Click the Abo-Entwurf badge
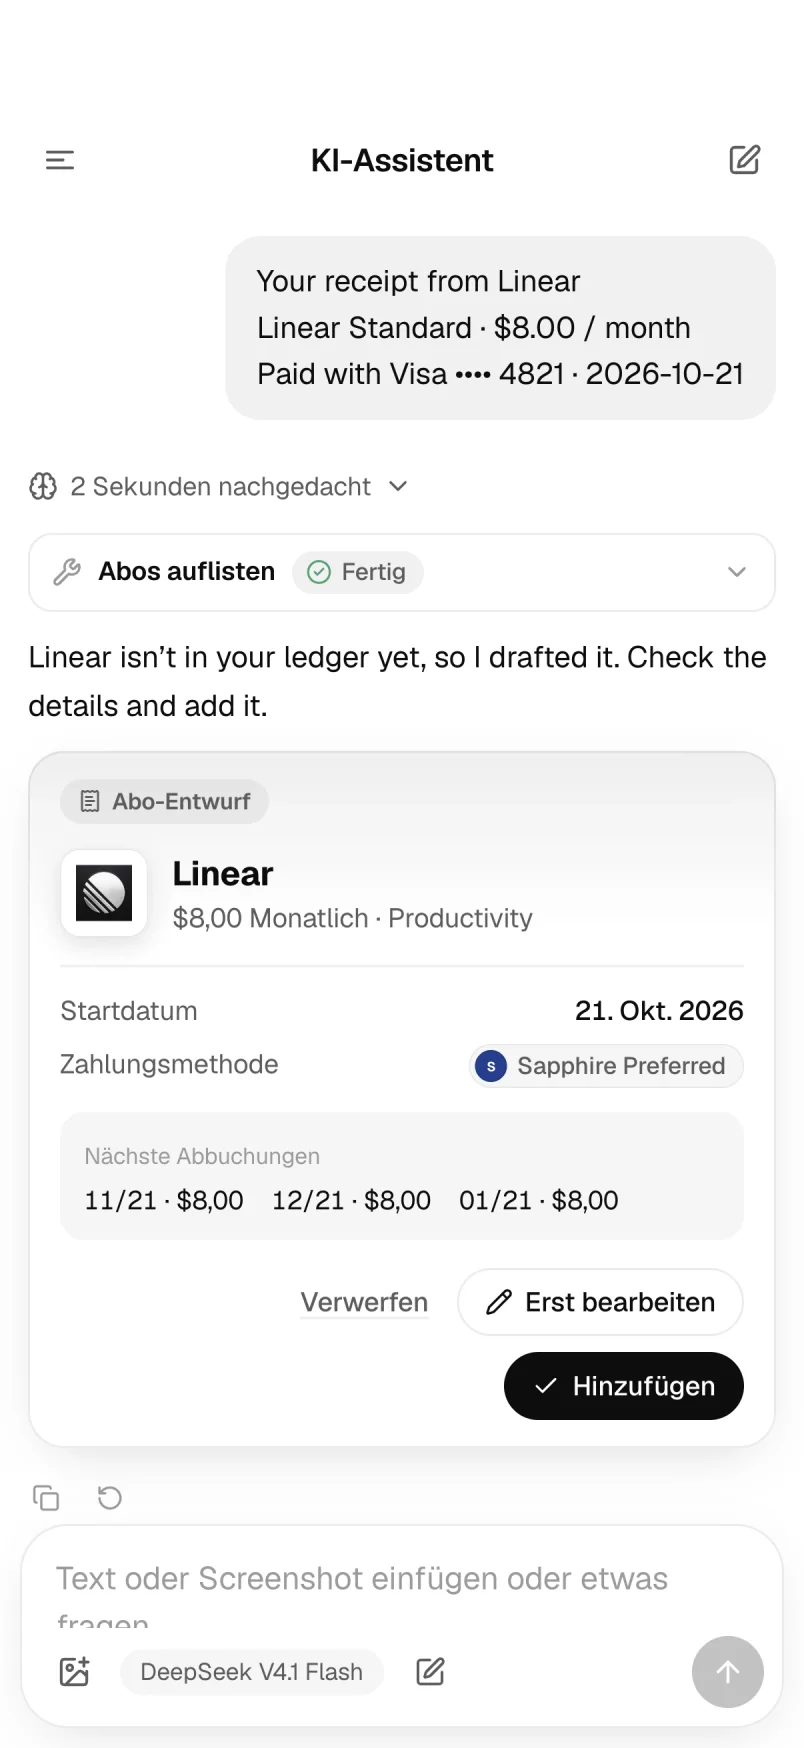Screen dimensions: 804x1748 [x=165, y=802]
